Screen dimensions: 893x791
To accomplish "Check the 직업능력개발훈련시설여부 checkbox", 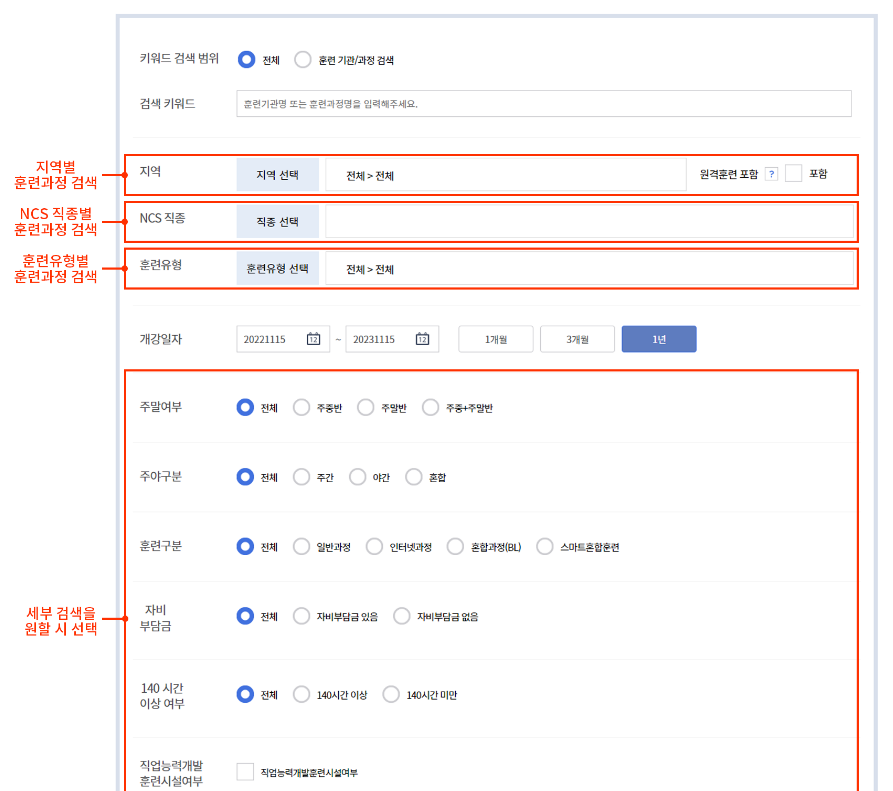I will 245,772.
